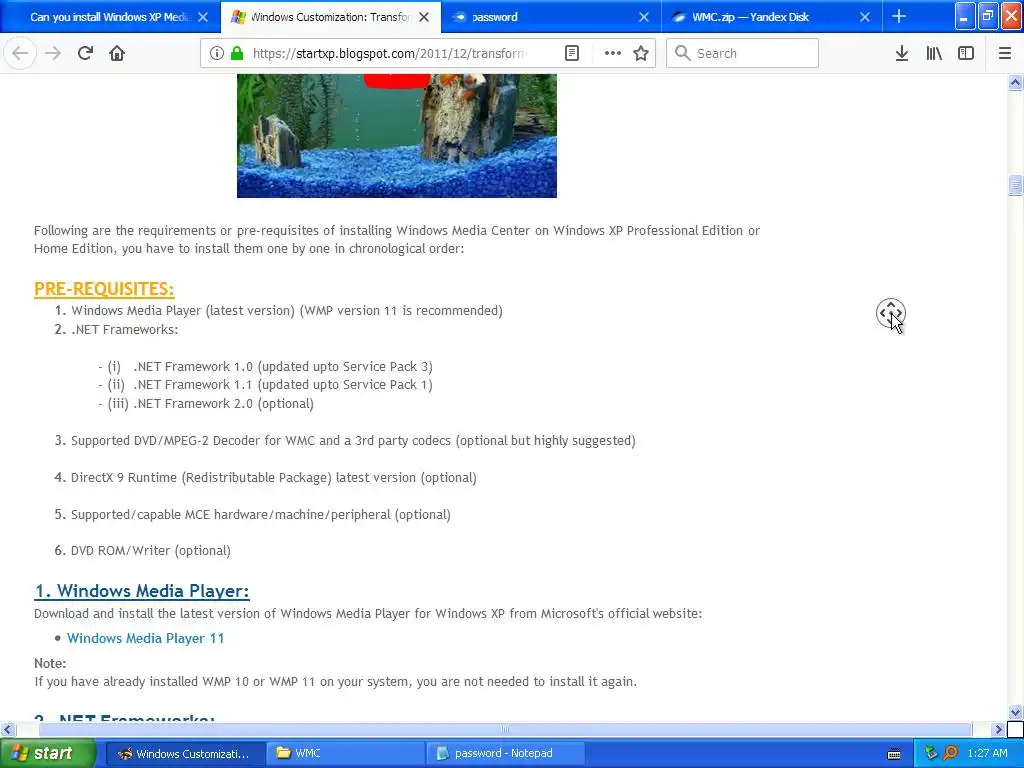Open the Windows Media Player 11 link
The image size is (1024, 768).
pyautogui.click(x=145, y=638)
